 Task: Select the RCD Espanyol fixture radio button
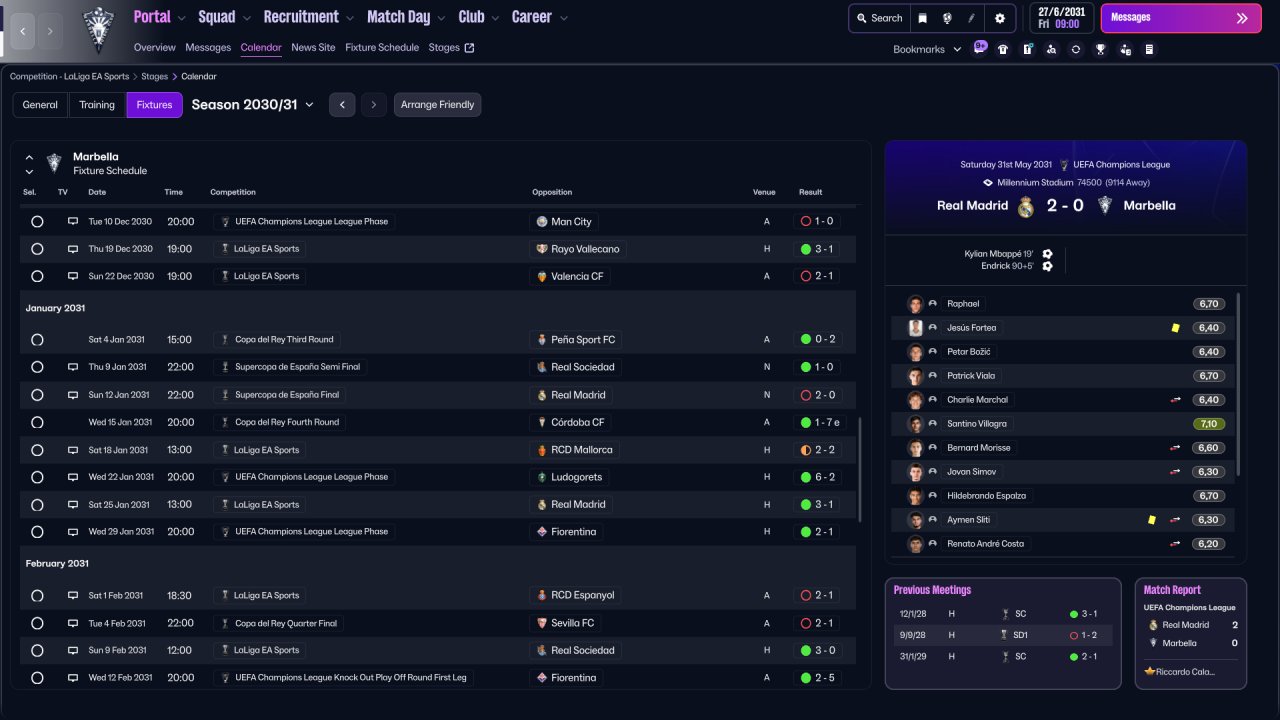pos(37,596)
